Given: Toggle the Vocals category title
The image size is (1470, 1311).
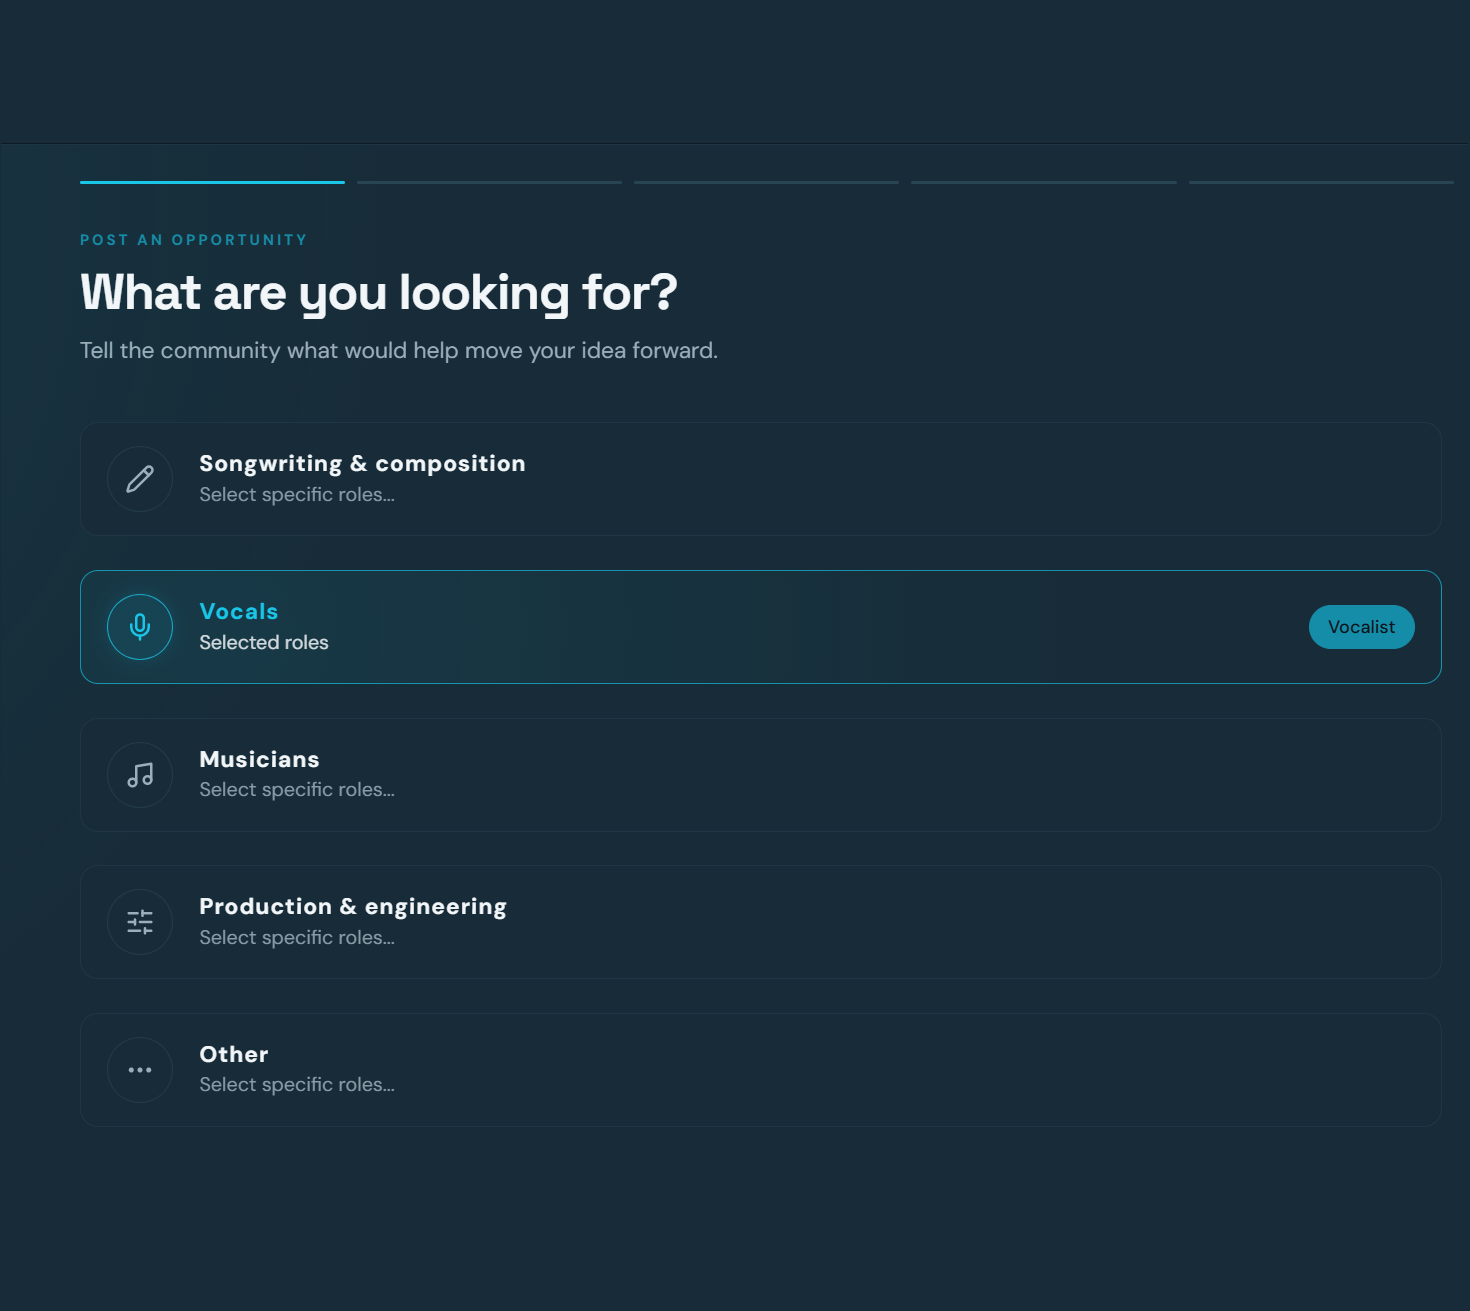Looking at the screenshot, I should pos(239,611).
